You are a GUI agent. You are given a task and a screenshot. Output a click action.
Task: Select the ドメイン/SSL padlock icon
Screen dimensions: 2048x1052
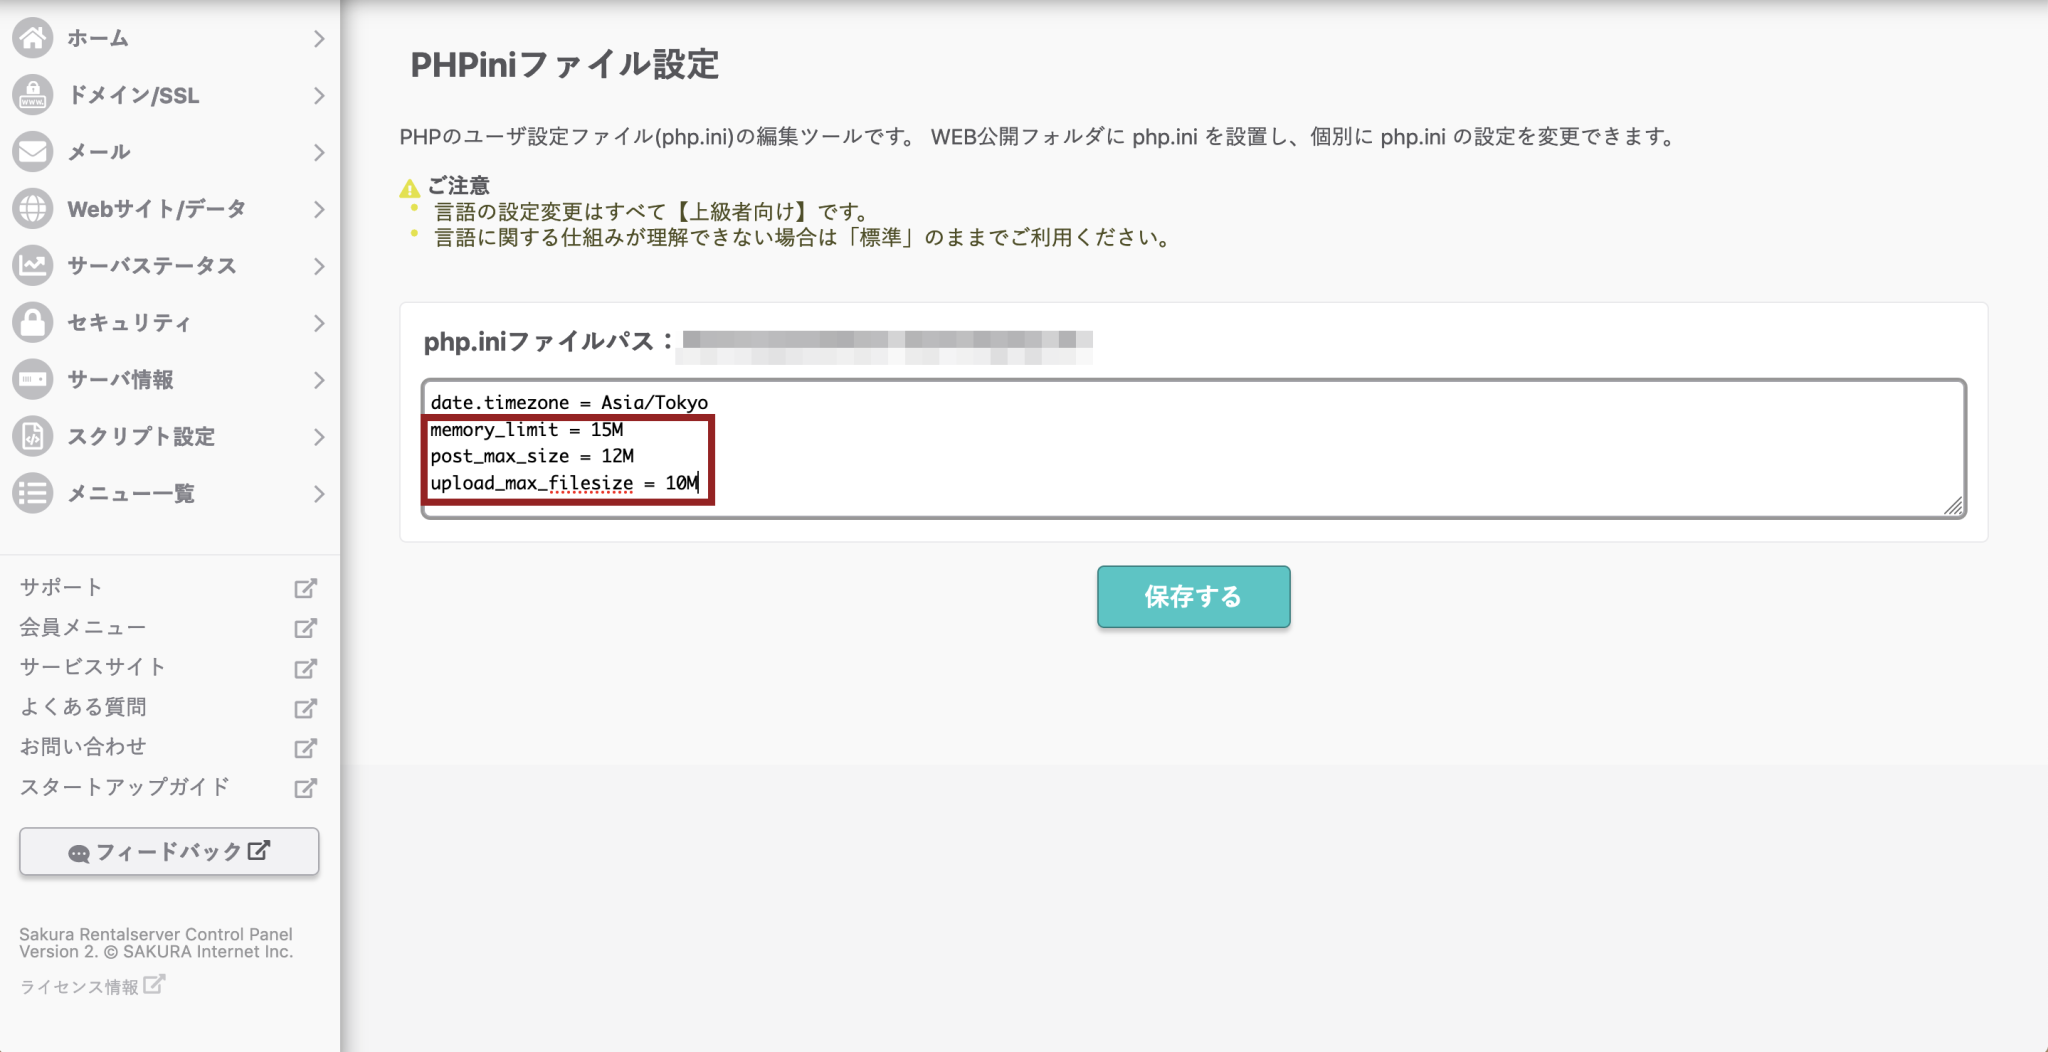[x=33, y=95]
